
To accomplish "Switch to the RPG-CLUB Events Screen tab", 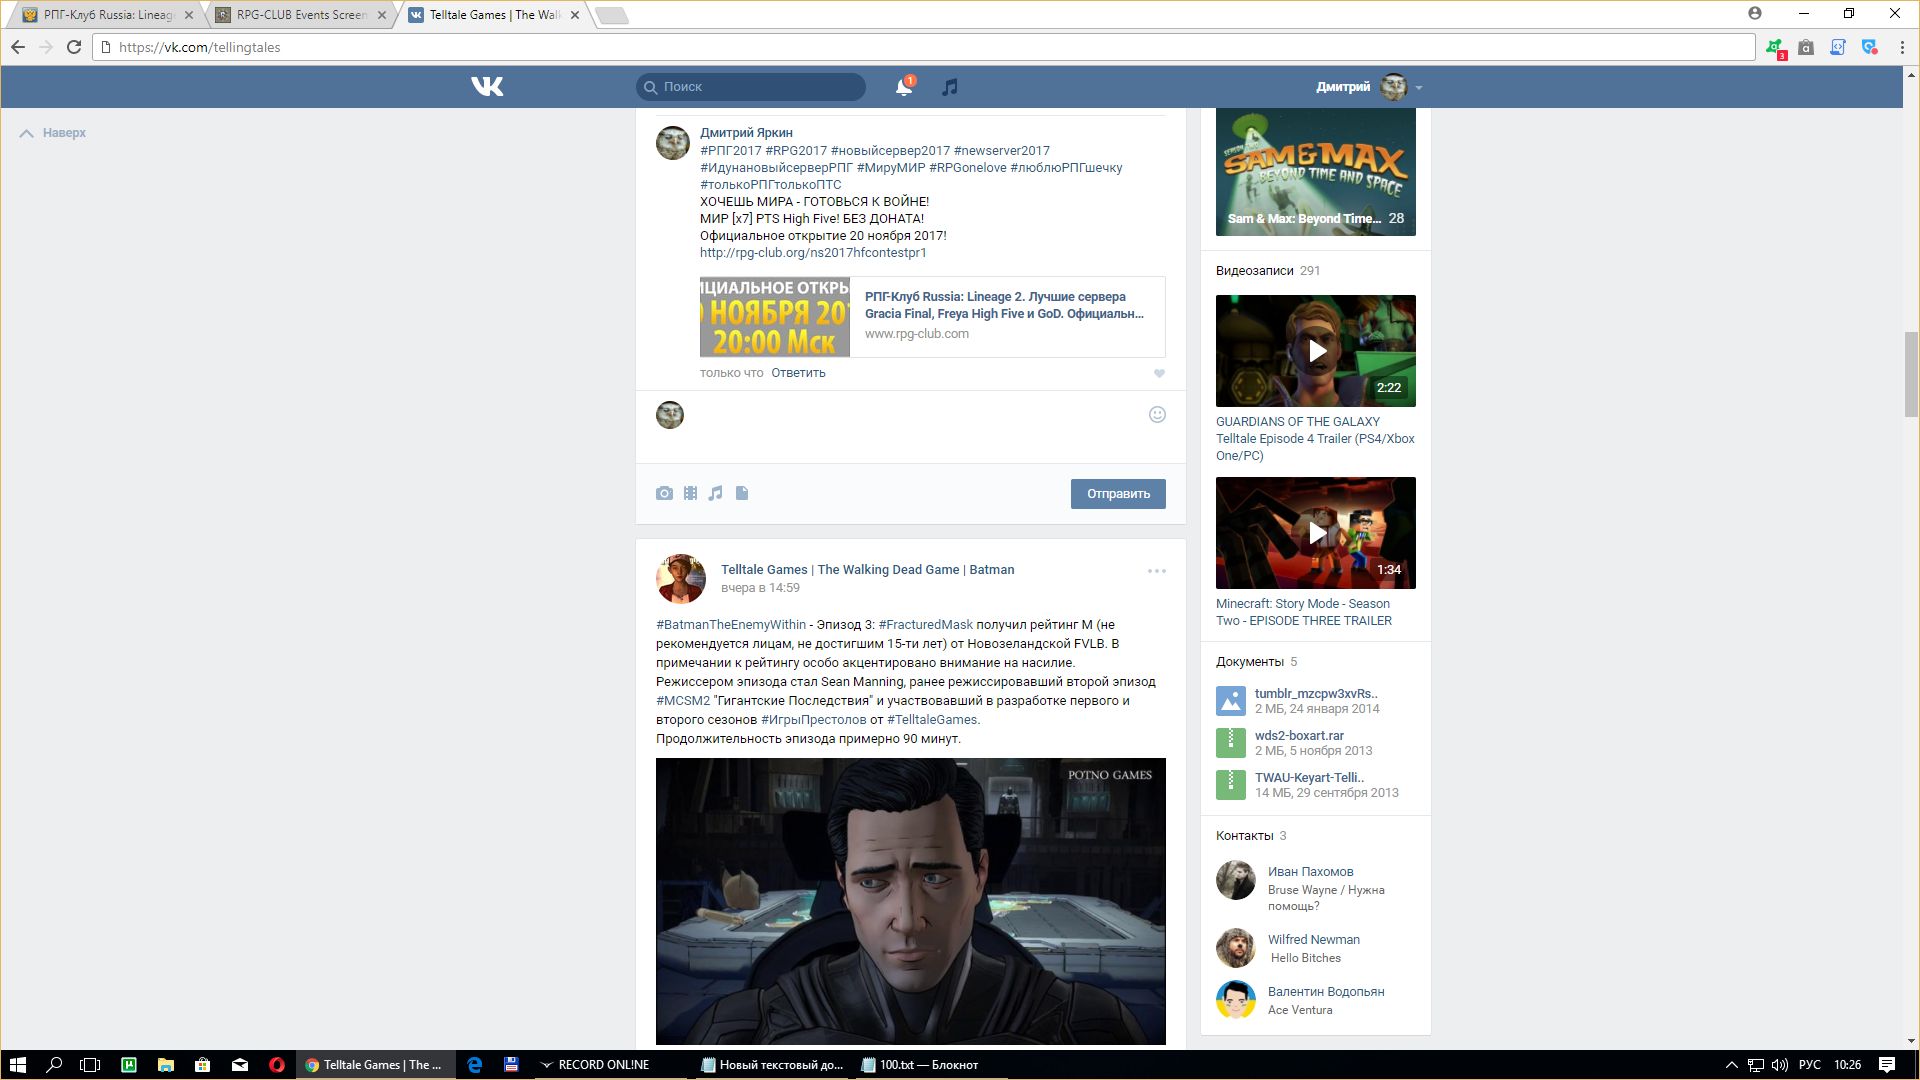I will (x=301, y=15).
